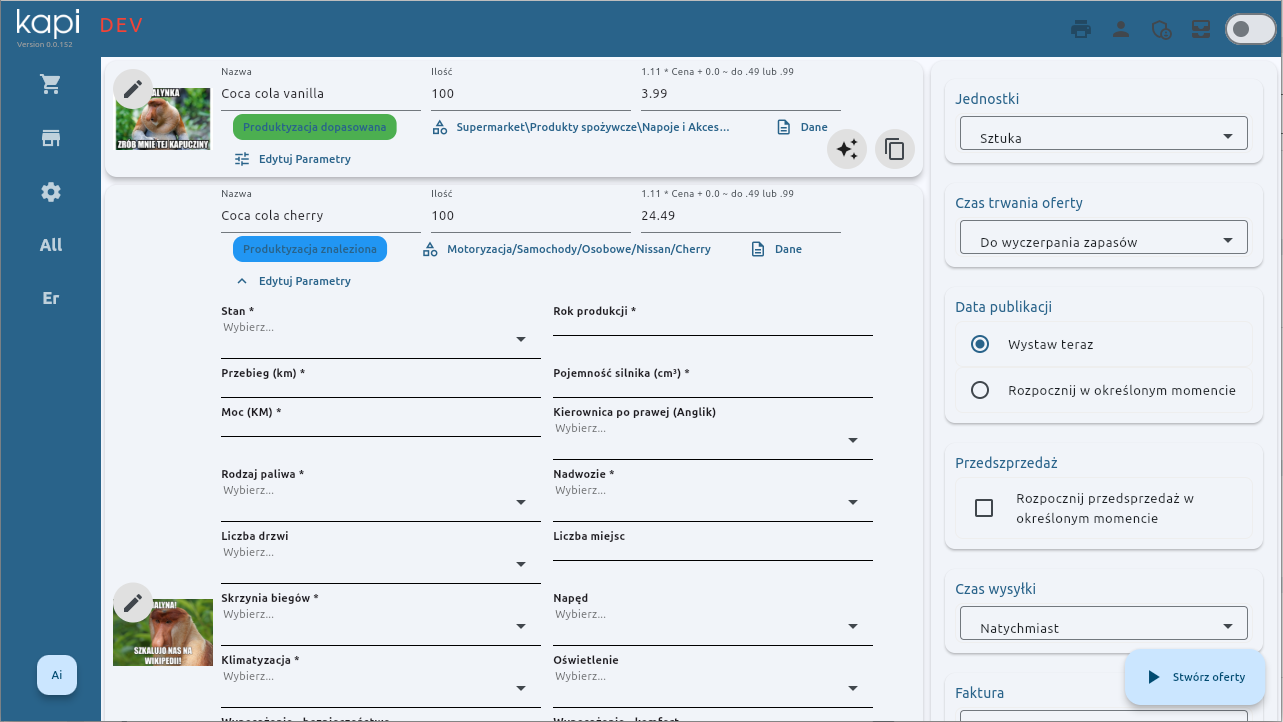Click the pencil edit icon on Coca cola cherry image
This screenshot has height=722, width=1283.
point(133,603)
